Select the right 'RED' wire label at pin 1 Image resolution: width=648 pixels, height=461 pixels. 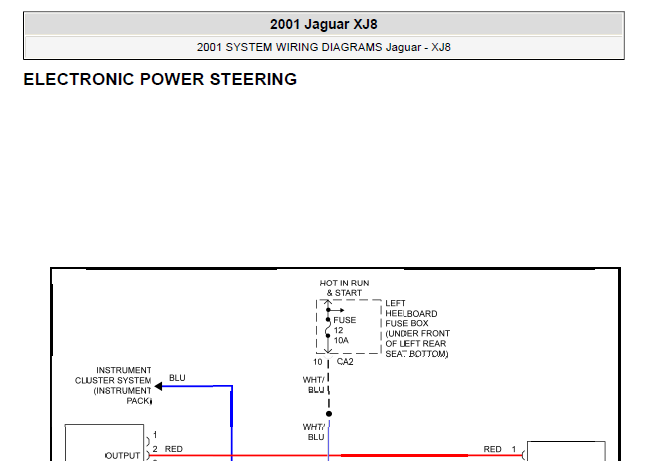click(x=492, y=449)
